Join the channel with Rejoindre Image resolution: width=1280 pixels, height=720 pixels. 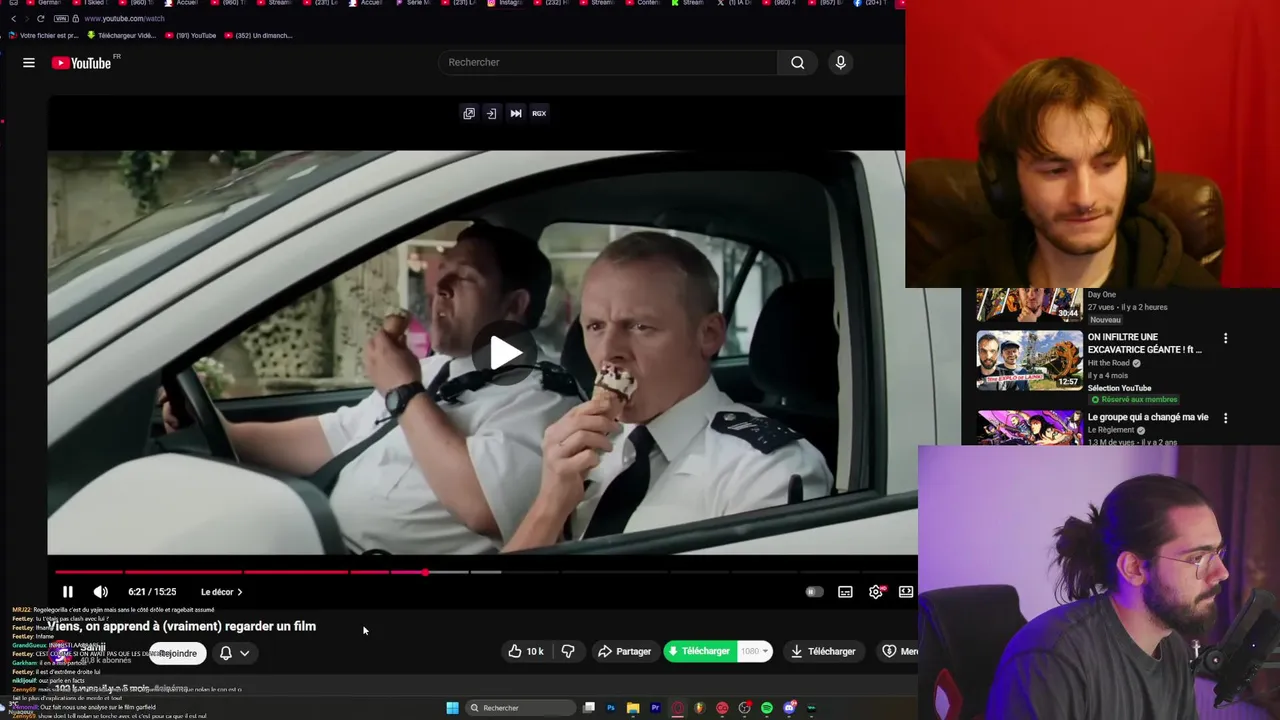(x=178, y=653)
